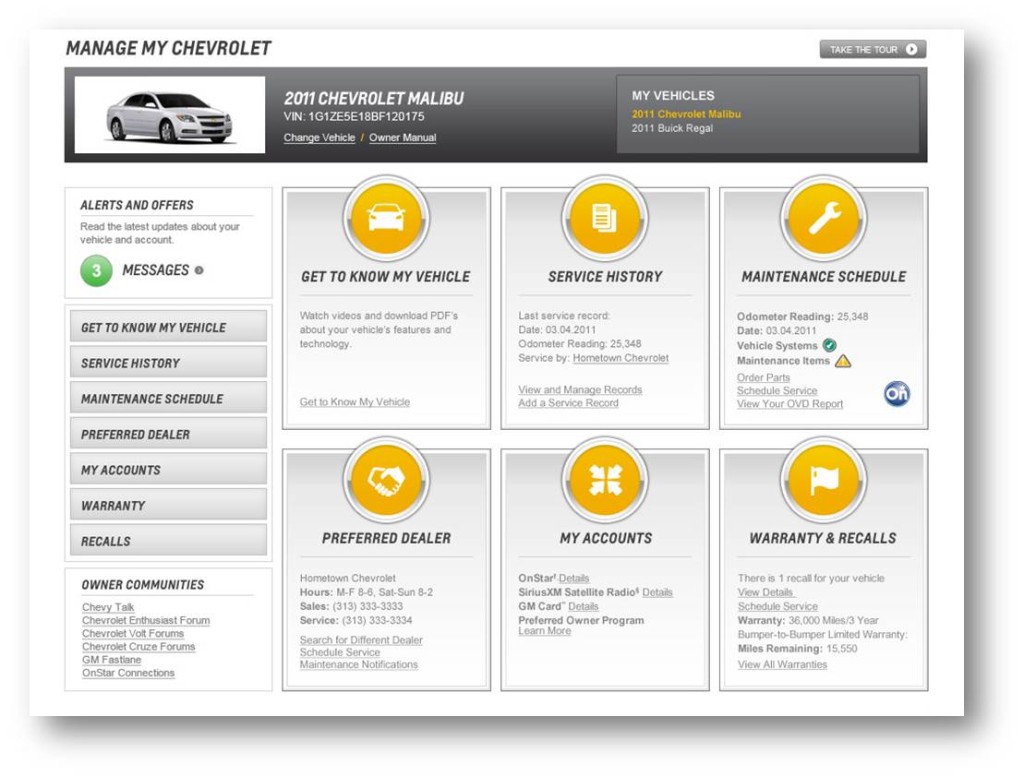1024x776 pixels.
Task: Open Chevrolet Enthusiast Forum link
Action: [146, 620]
